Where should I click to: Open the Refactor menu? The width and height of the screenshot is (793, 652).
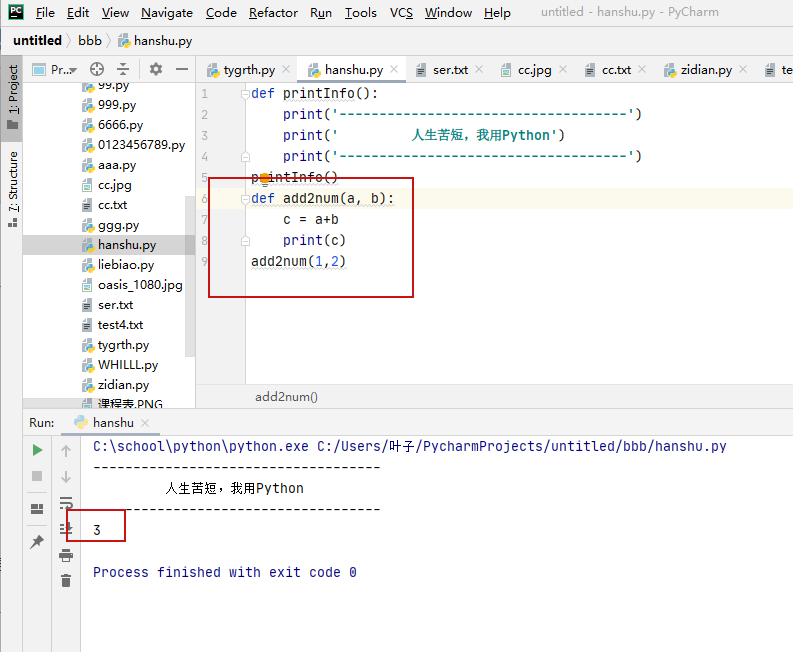(x=273, y=13)
